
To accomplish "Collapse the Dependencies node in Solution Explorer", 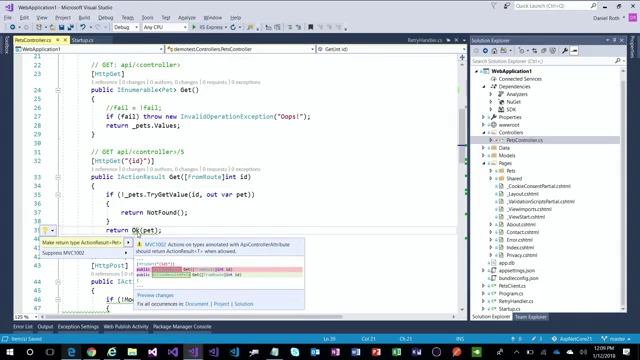I will point(484,87).
